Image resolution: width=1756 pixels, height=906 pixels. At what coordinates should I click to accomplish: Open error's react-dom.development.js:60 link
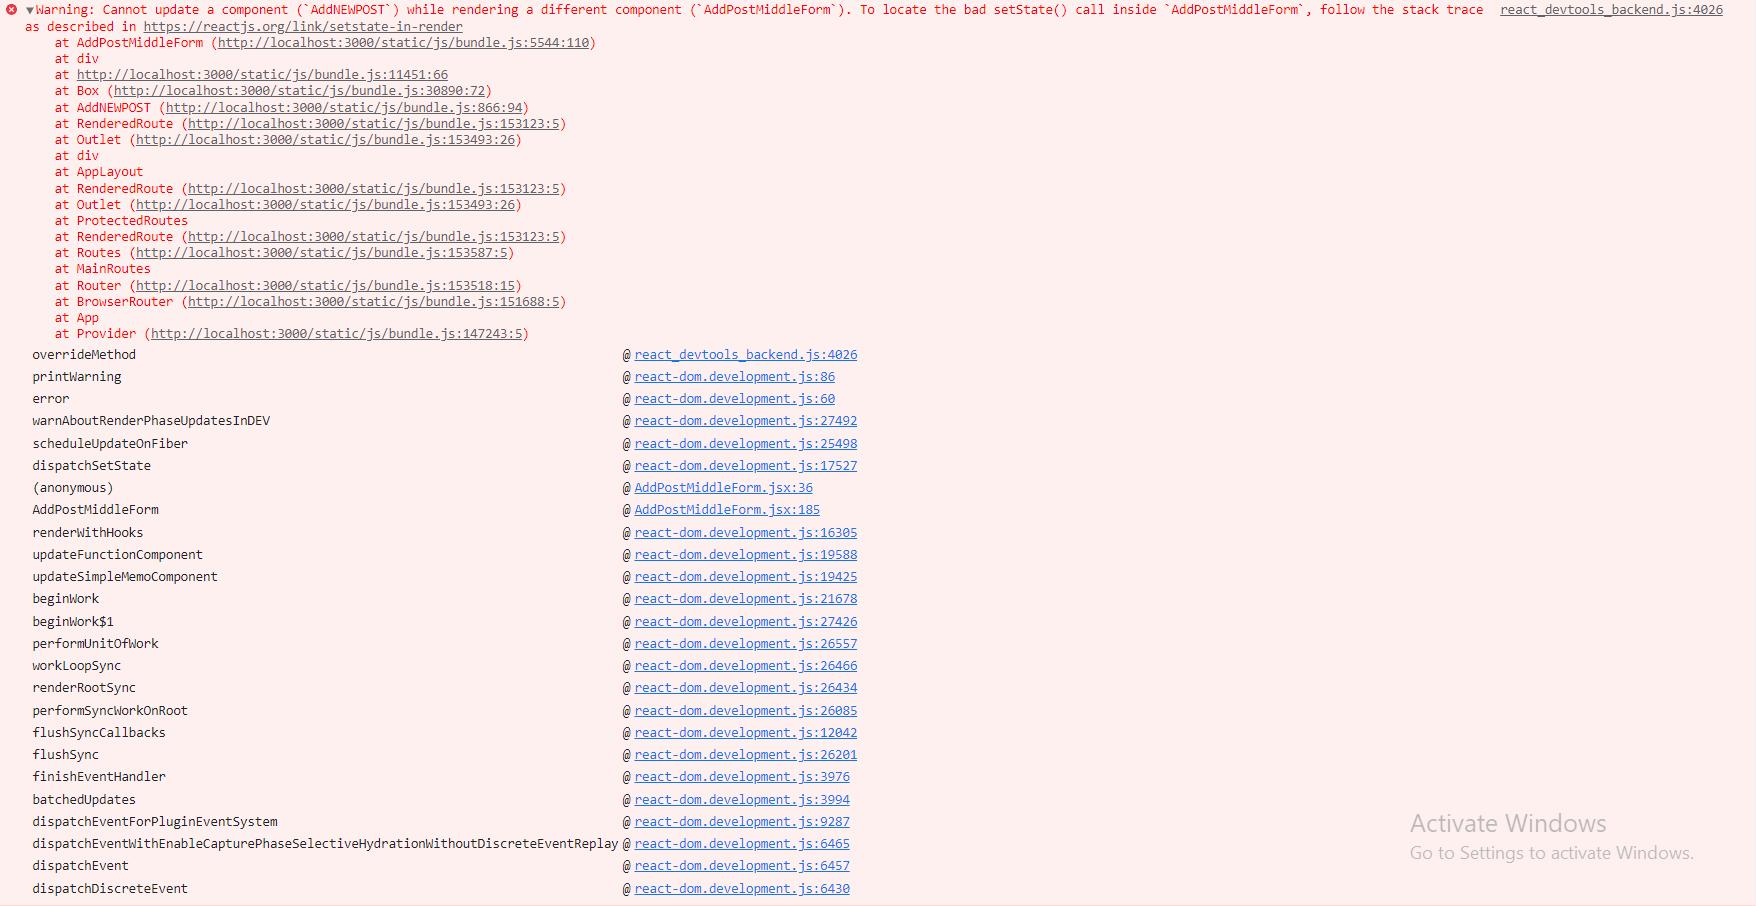(735, 399)
